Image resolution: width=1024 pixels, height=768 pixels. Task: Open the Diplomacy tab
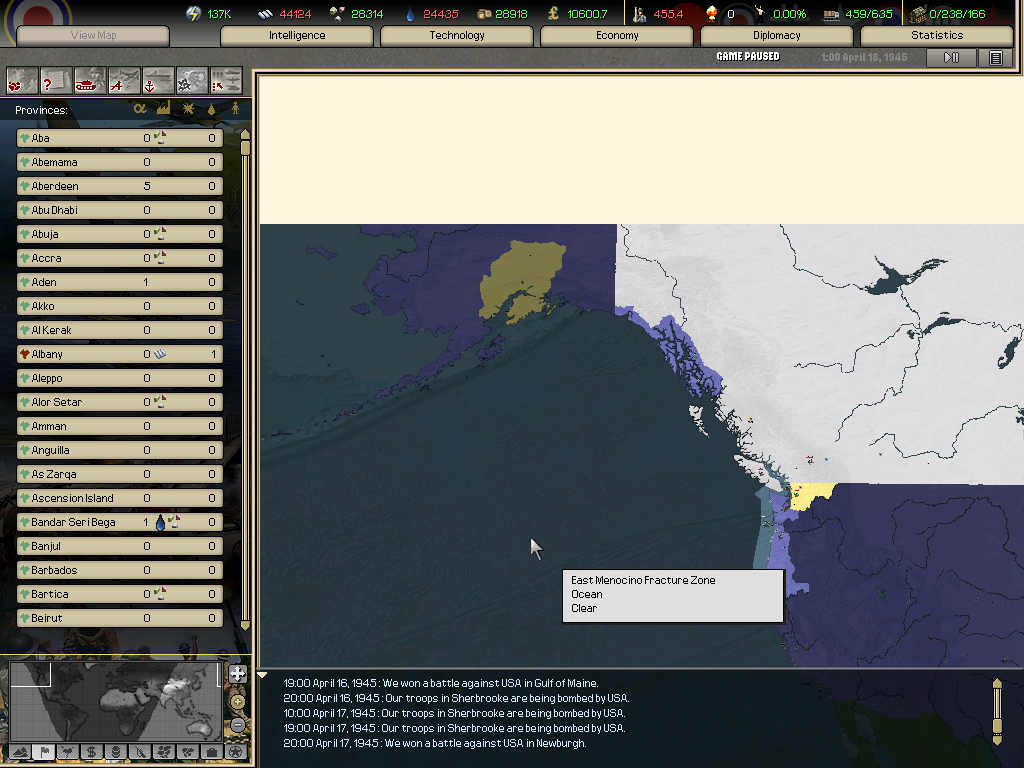click(776, 36)
